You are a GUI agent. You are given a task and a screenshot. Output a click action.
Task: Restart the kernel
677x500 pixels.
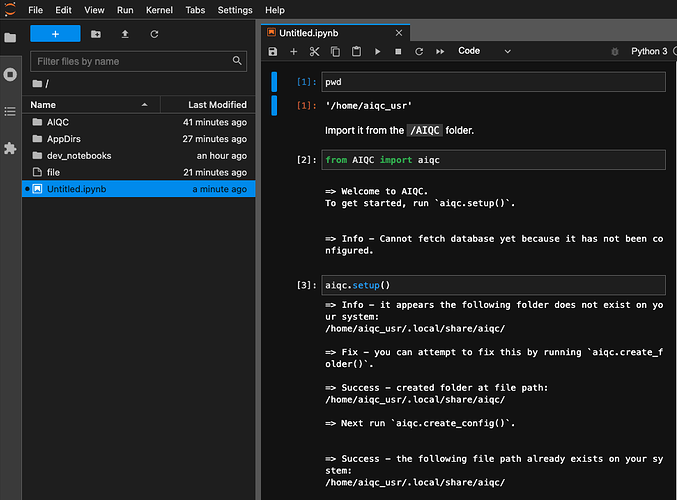click(x=419, y=51)
